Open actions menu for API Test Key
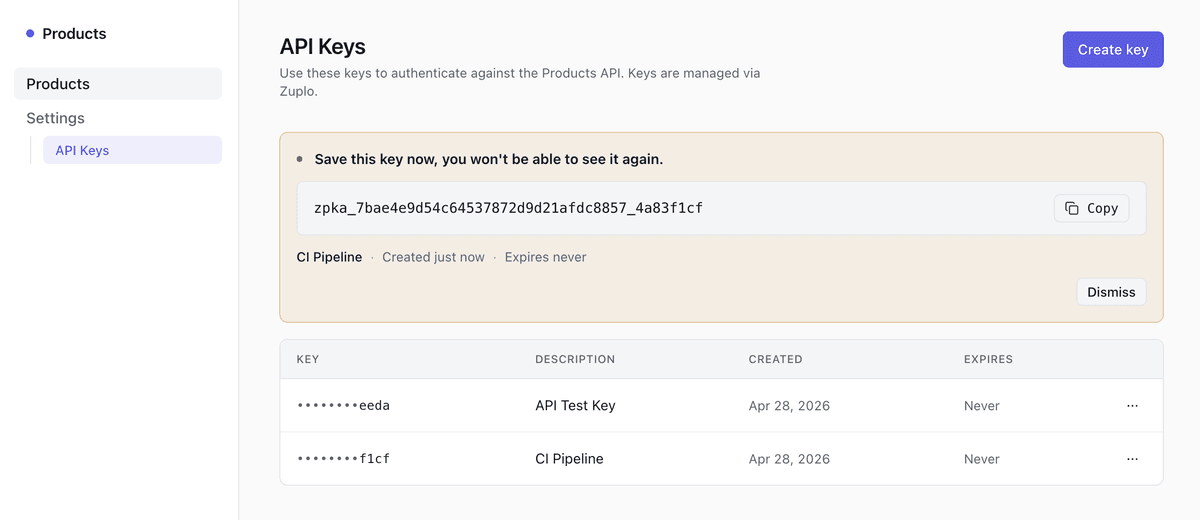 1132,406
